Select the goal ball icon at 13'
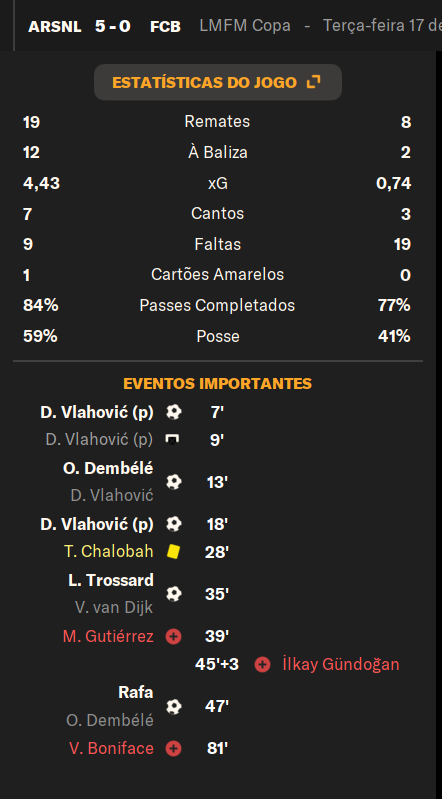This screenshot has width=442, height=799. [x=173, y=482]
